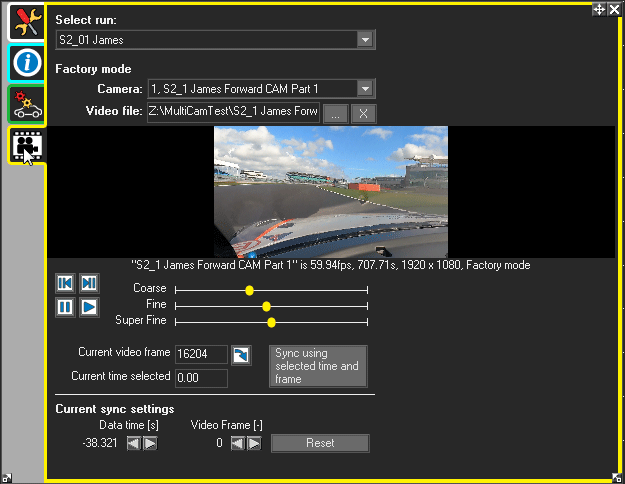
Task: Clear the video file with X button
Action: click(363, 113)
